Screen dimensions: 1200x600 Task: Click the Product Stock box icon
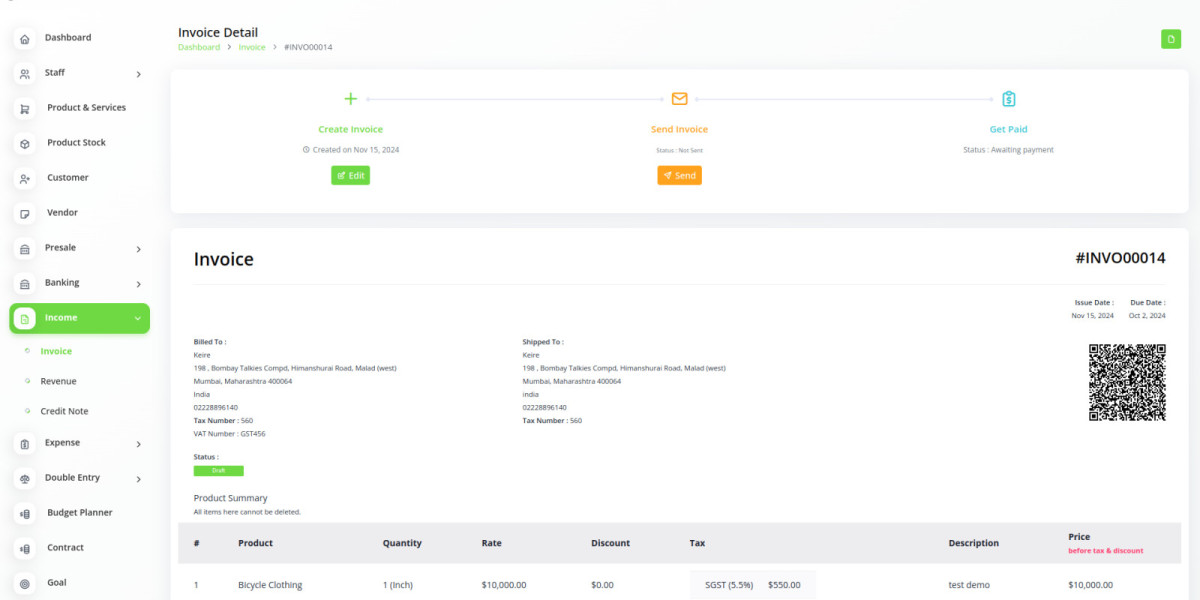tap(25, 144)
